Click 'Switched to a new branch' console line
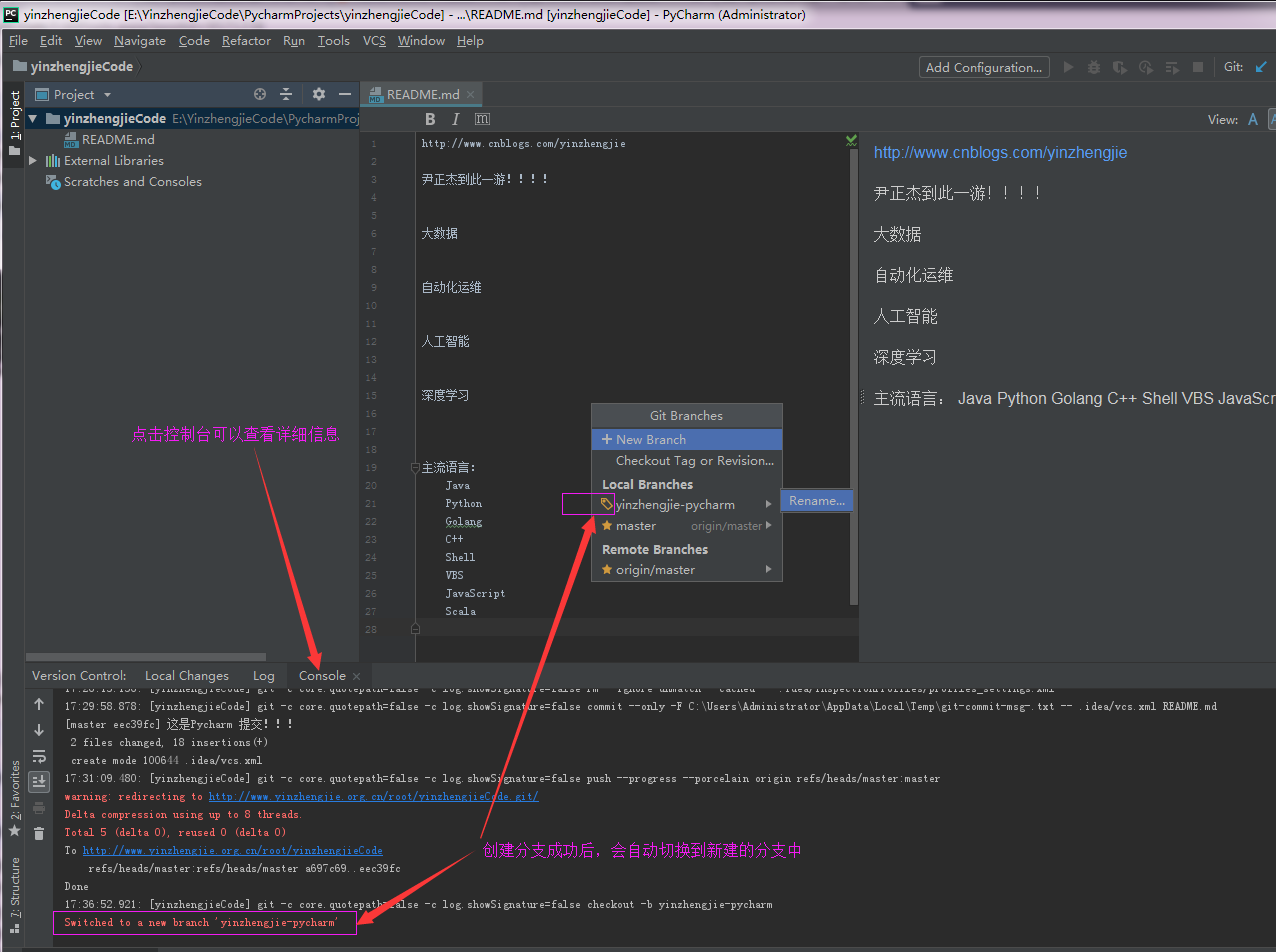Screen dimensions: 1276x952 pos(201,923)
